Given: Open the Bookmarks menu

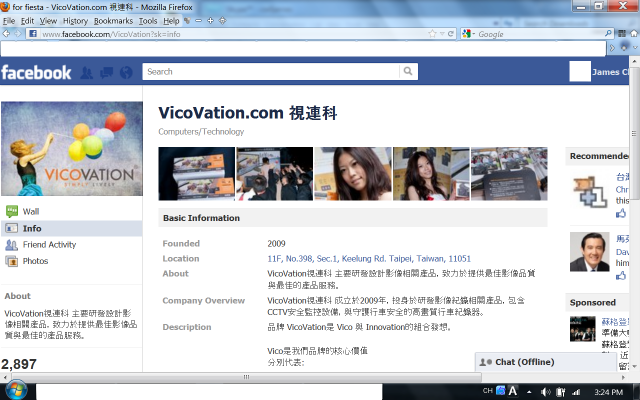Looking at the screenshot, I should coord(113,21).
